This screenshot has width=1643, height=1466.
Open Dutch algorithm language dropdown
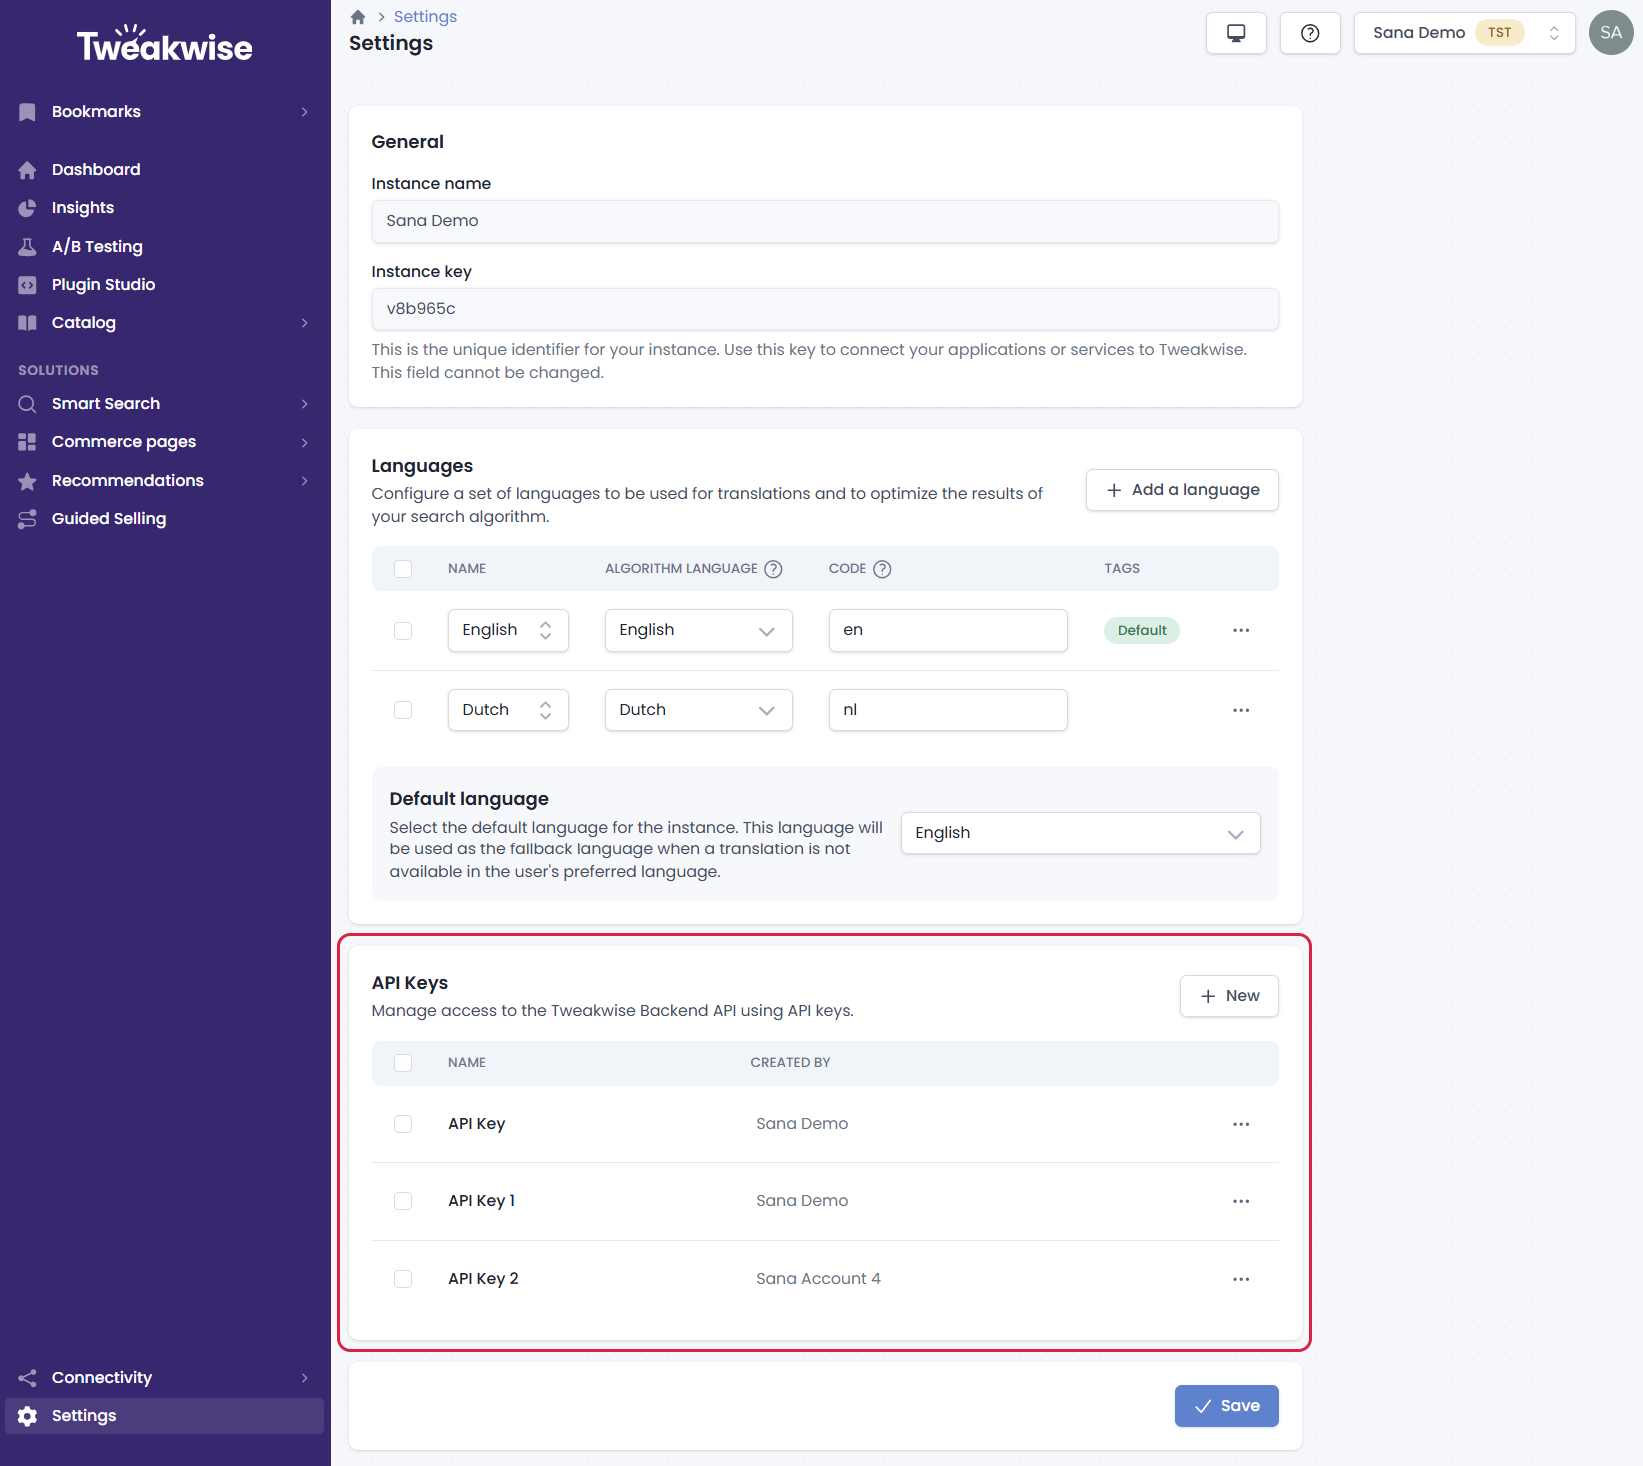click(x=698, y=710)
